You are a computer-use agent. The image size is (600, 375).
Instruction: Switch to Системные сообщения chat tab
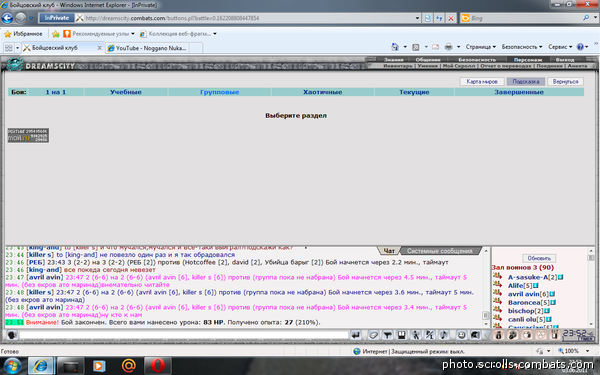[440, 251]
